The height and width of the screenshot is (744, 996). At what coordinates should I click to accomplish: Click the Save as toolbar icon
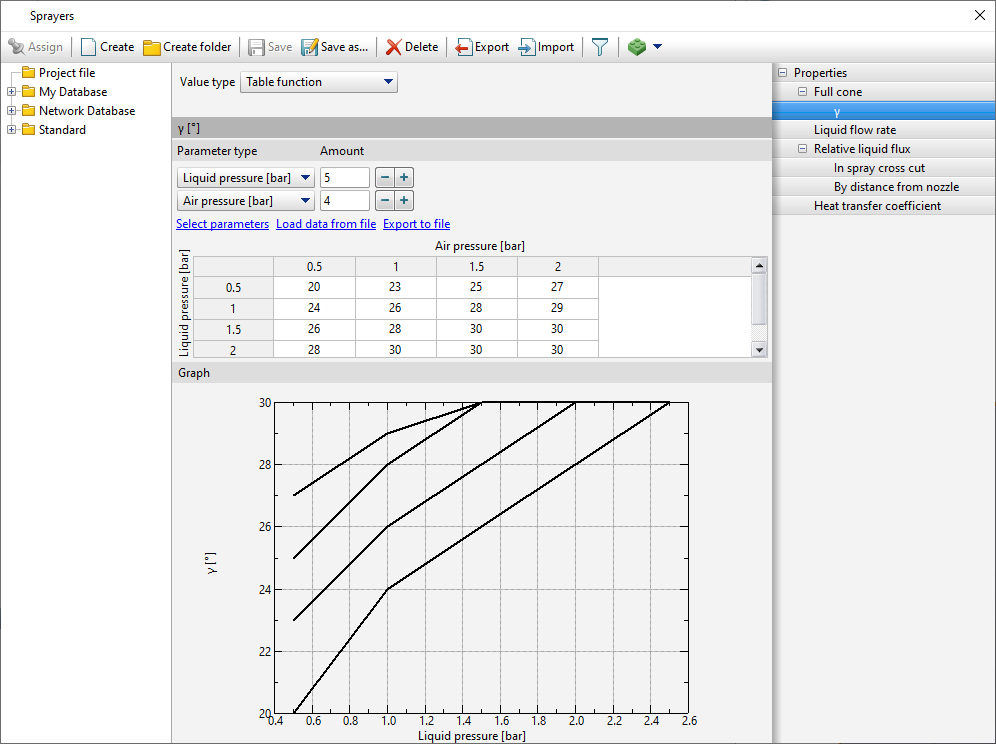click(x=309, y=47)
